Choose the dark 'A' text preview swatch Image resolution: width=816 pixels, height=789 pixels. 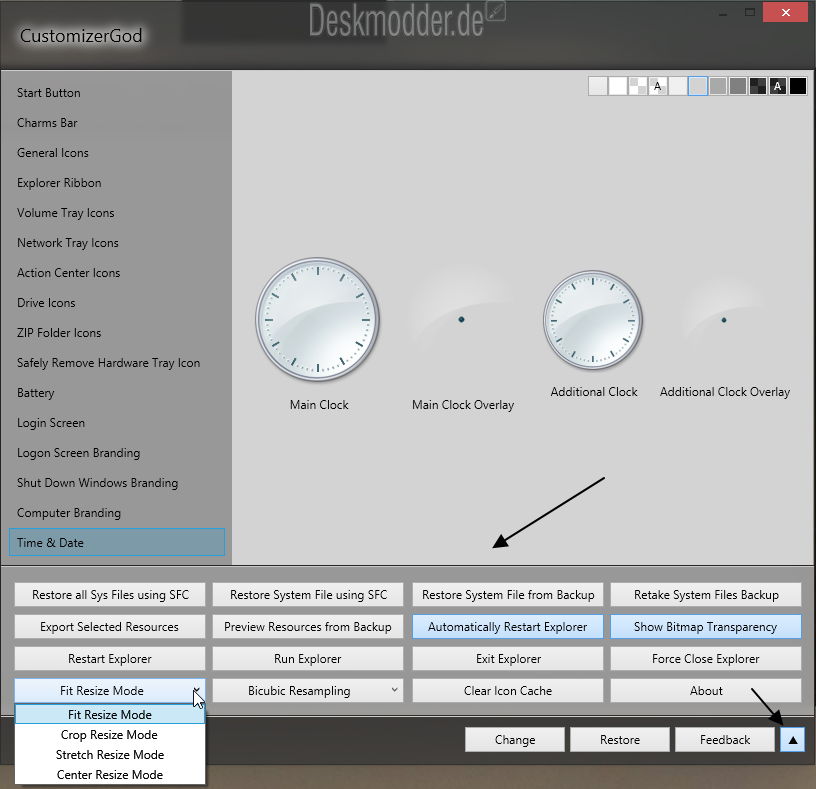(777, 86)
